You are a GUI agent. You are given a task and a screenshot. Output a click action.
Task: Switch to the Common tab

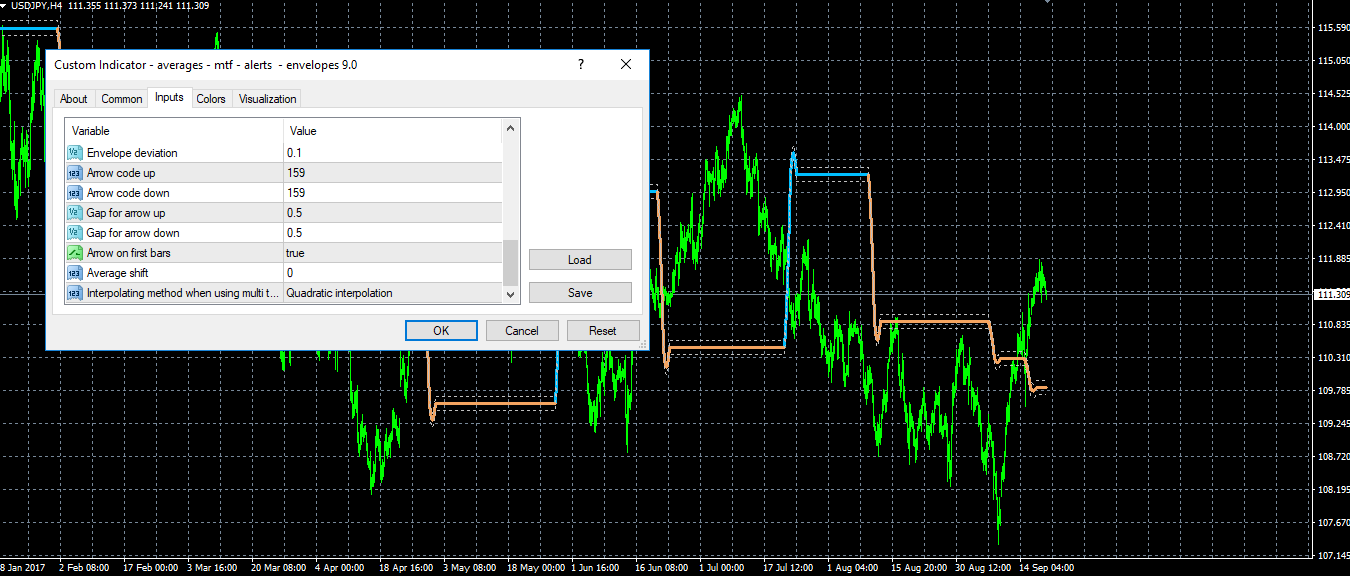pos(122,99)
